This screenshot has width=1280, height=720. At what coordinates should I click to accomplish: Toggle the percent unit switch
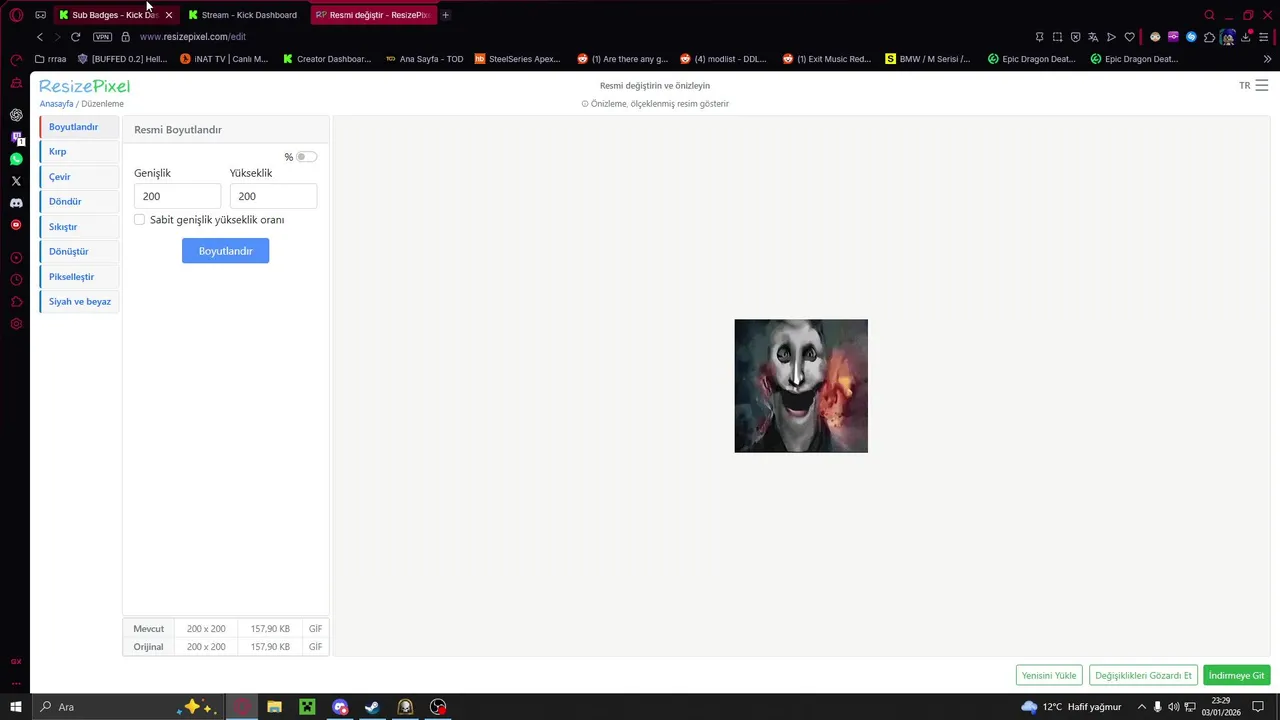pyautogui.click(x=306, y=157)
